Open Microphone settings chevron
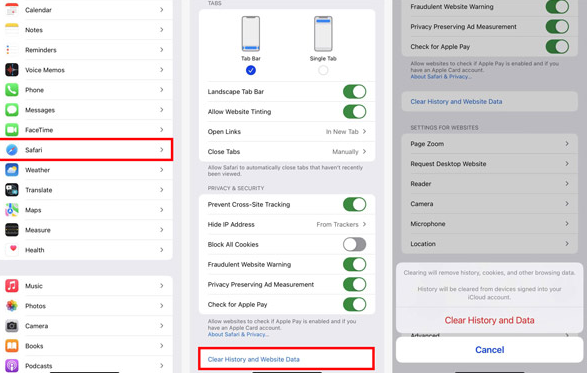 (567, 223)
